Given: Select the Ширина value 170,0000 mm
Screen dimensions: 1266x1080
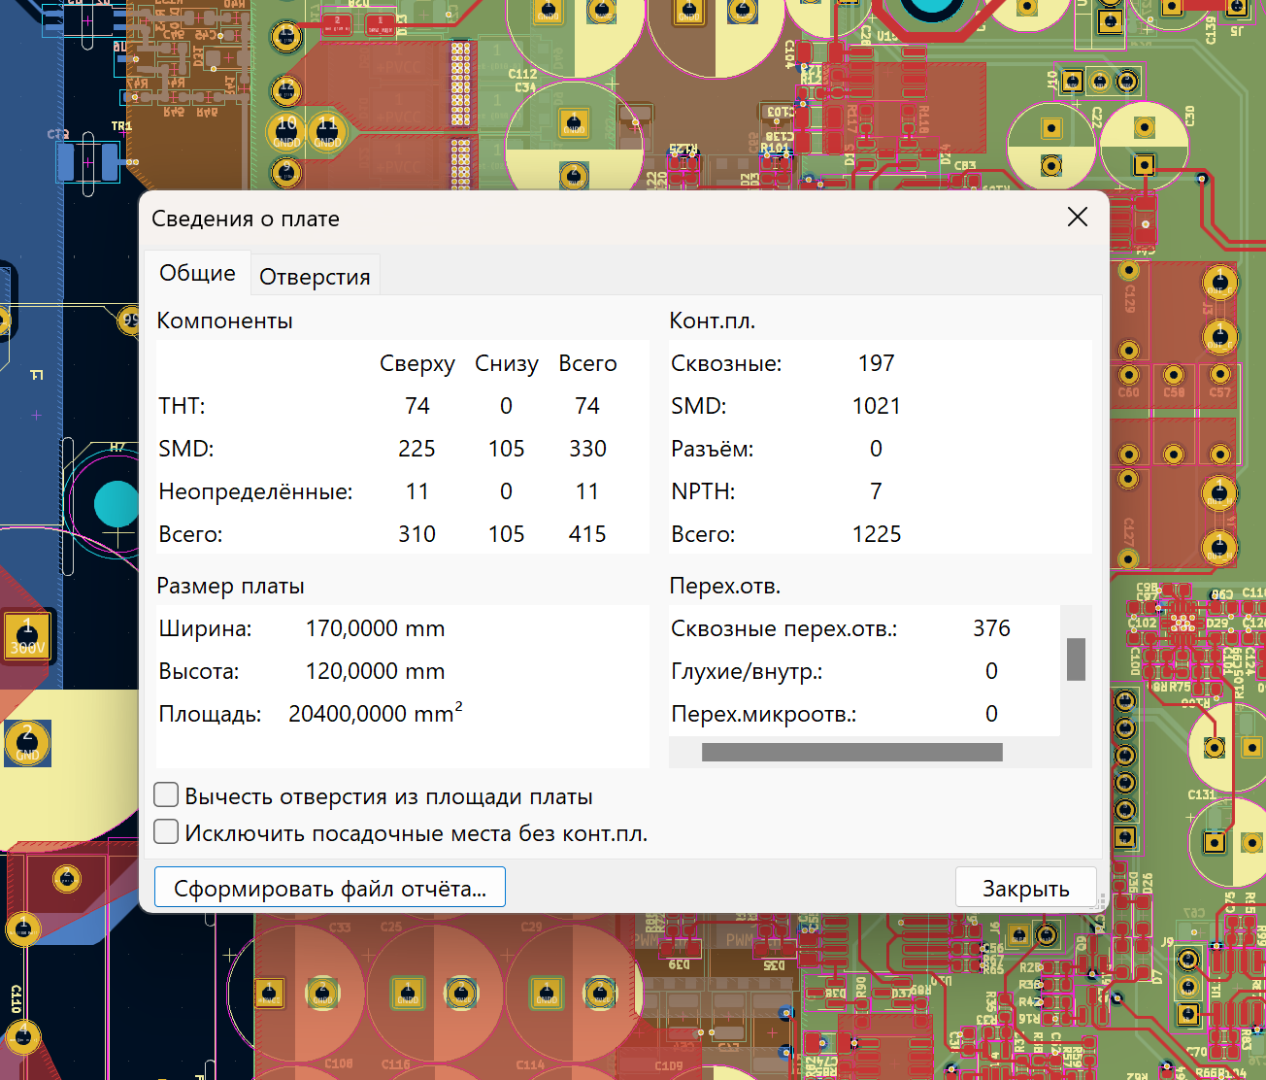Looking at the screenshot, I should (375, 629).
